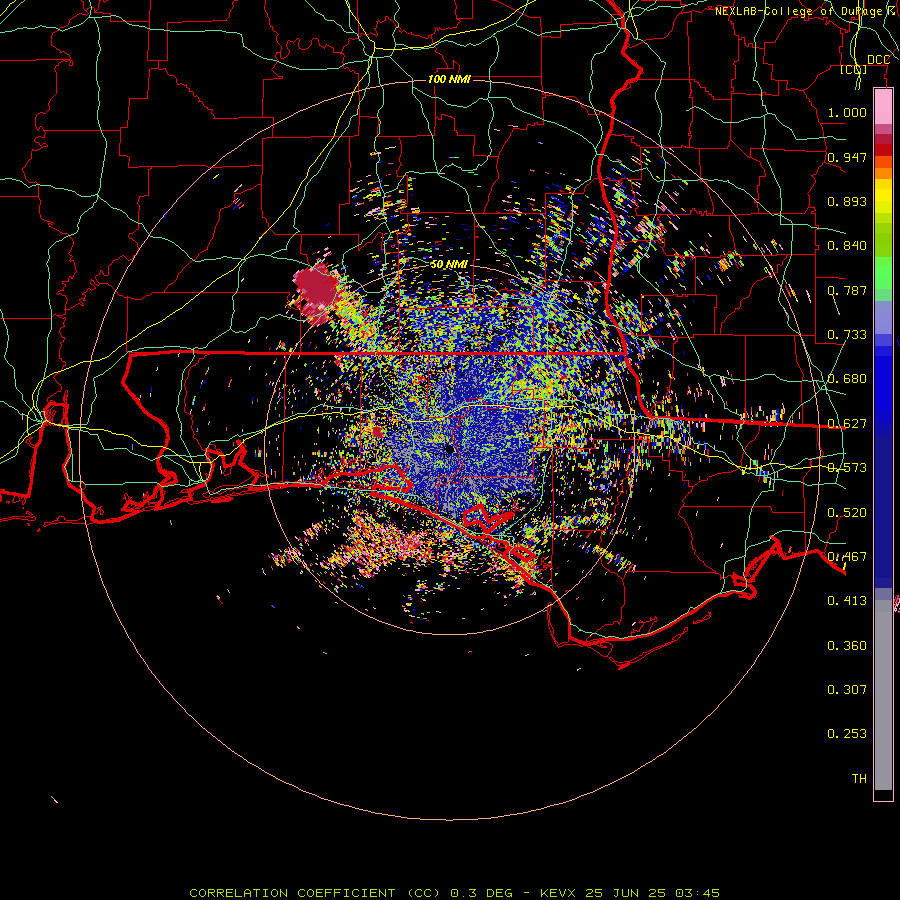900x900 pixels.
Task: Click the black radar site dot at center
Action: (x=449, y=449)
